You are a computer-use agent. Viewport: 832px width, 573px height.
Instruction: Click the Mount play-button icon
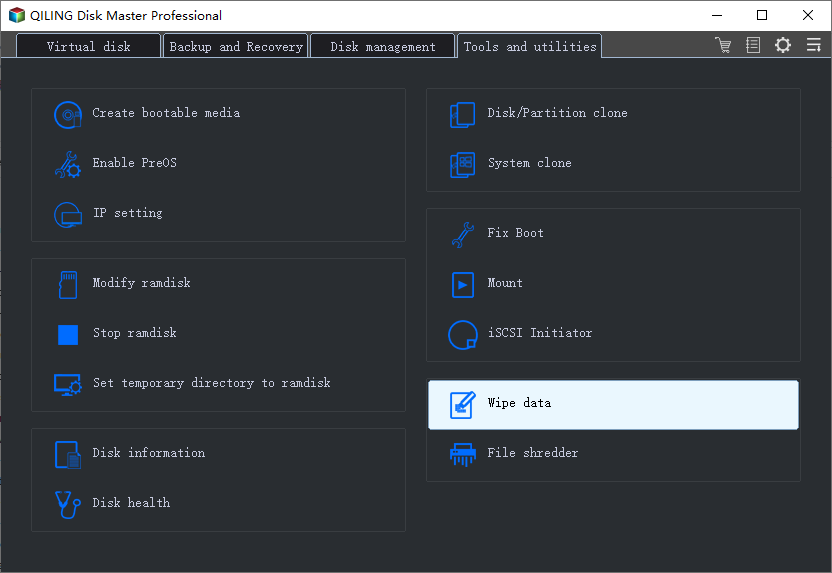(x=463, y=285)
